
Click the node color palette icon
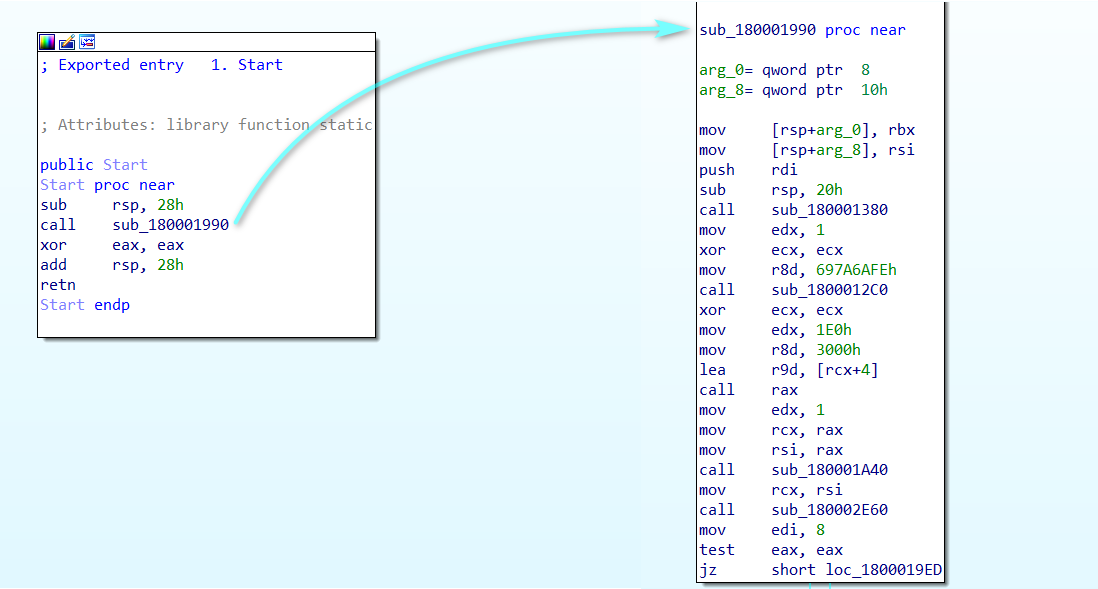click(x=47, y=42)
